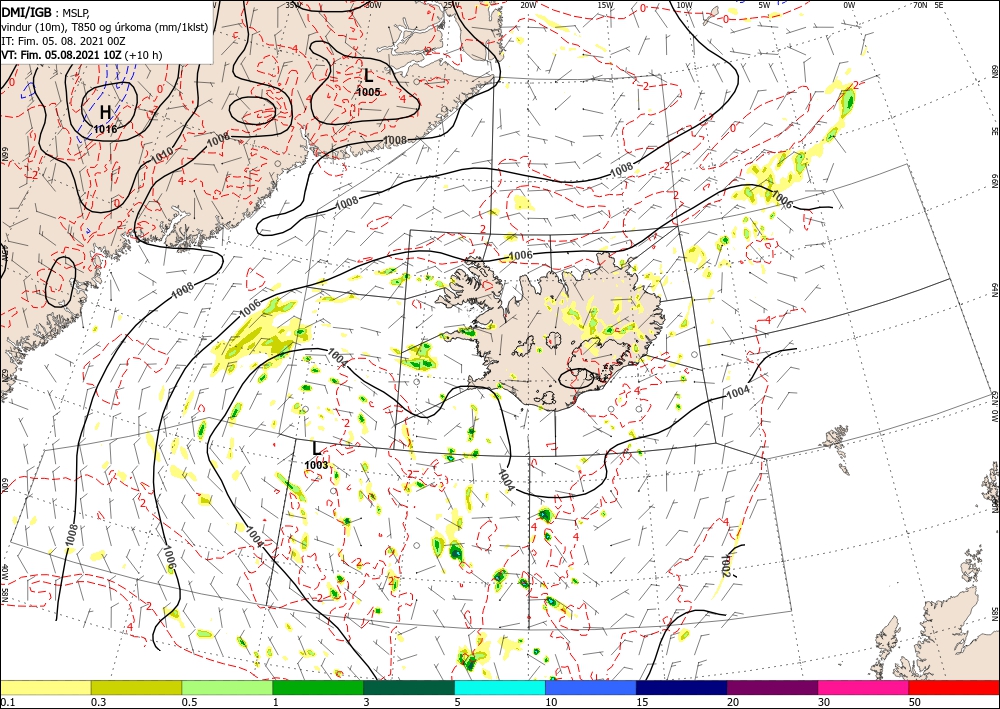Click the 'IT: Fim. 05. 08. 2021 00Z' line
This screenshot has height=709, width=1000.
pos(63,41)
